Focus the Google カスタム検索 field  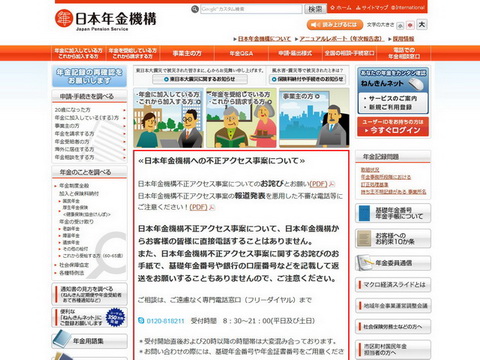[251, 9]
